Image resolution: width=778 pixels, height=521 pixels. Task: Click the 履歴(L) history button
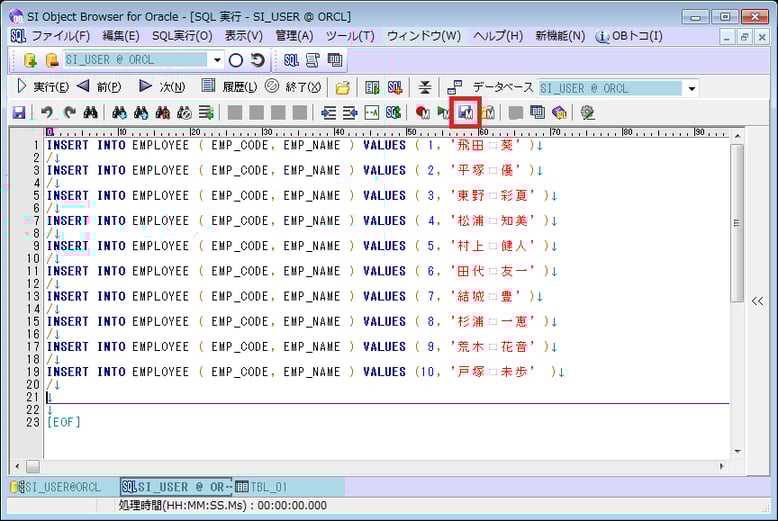tap(229, 87)
